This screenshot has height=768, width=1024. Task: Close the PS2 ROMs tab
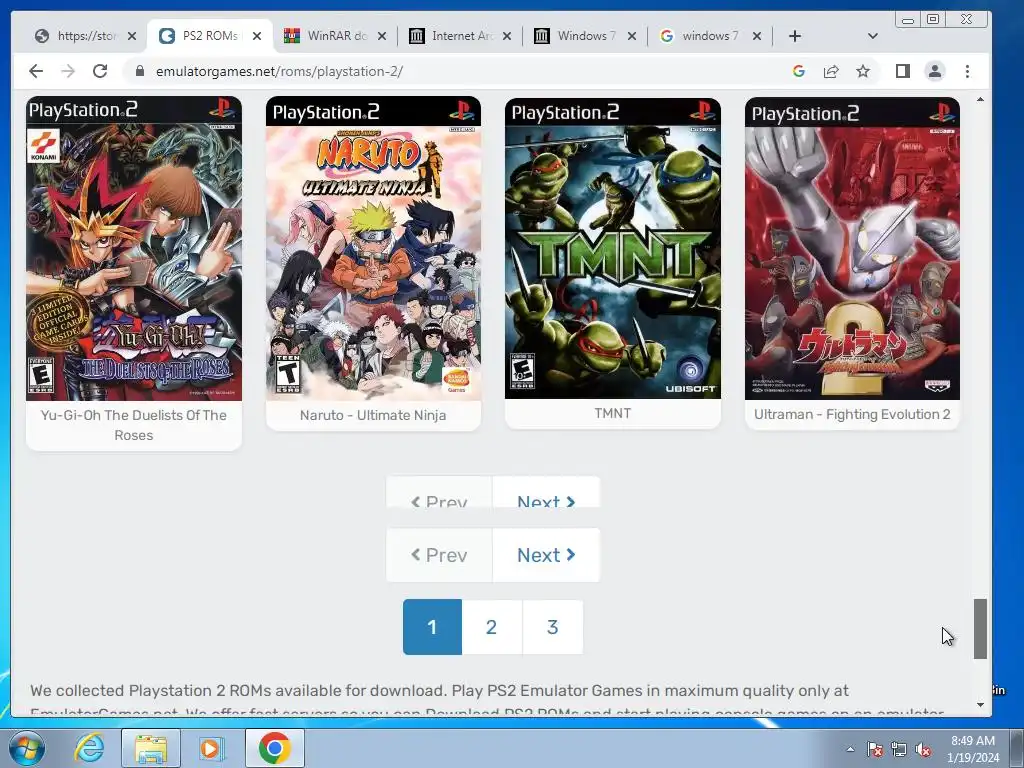257,36
